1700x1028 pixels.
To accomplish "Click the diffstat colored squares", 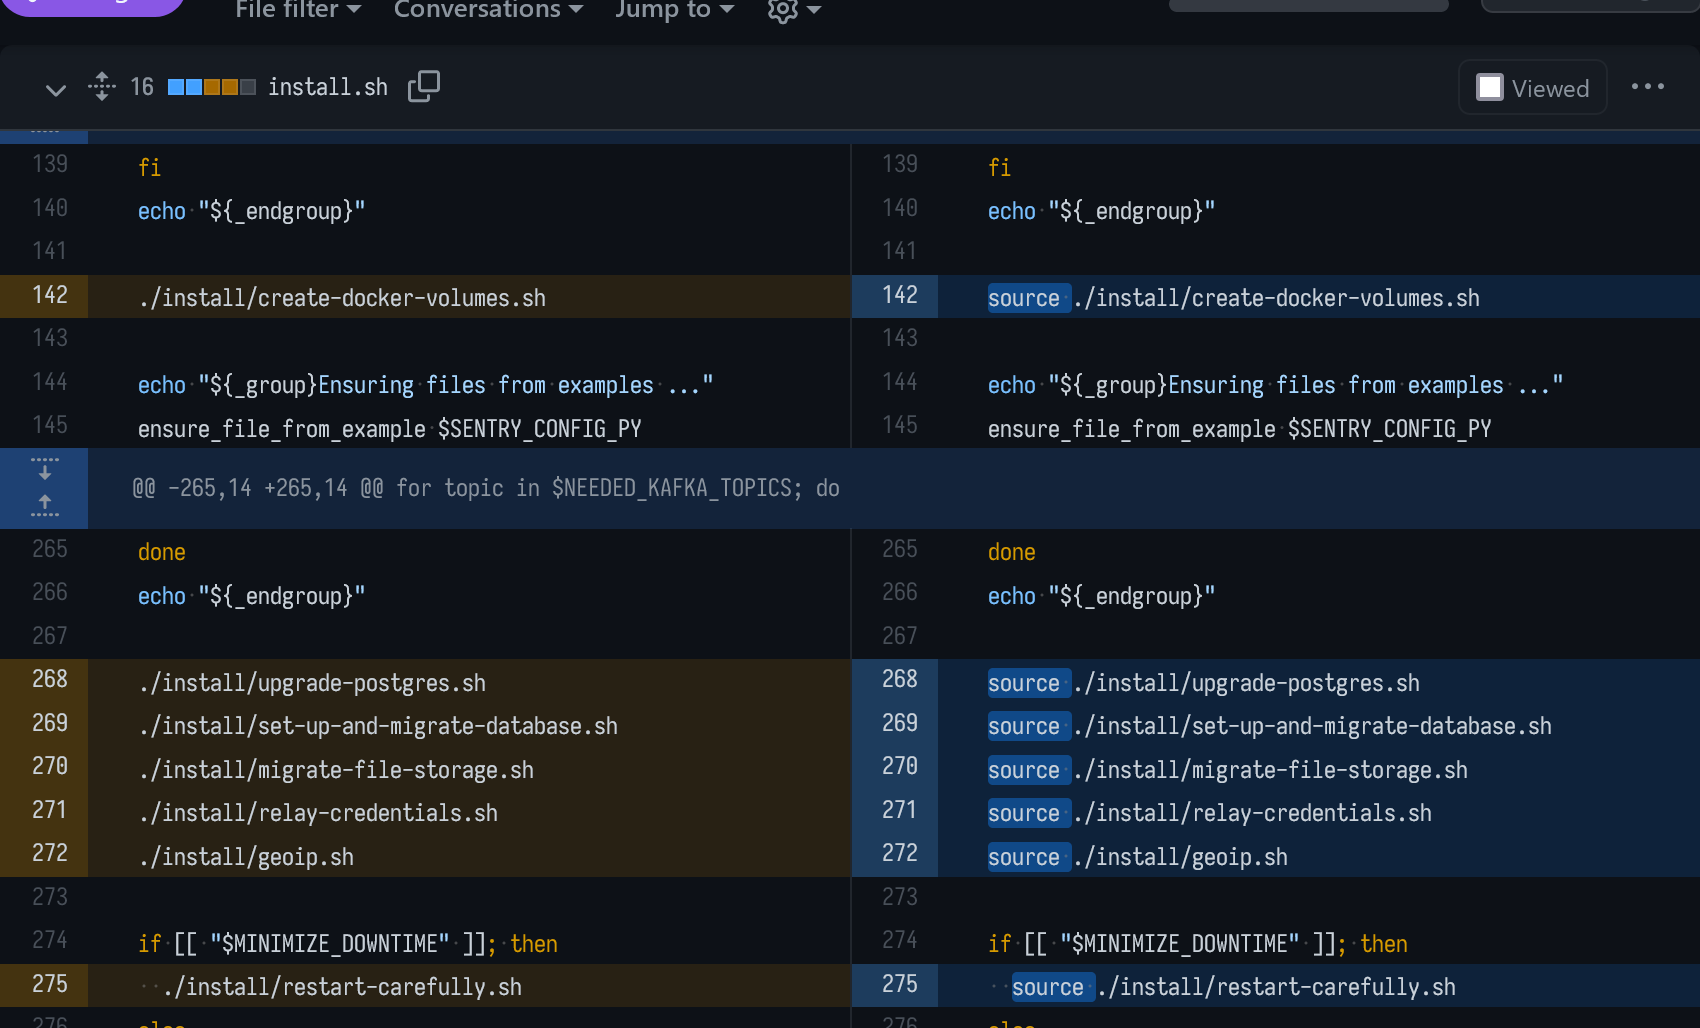I will pyautogui.click(x=212, y=87).
